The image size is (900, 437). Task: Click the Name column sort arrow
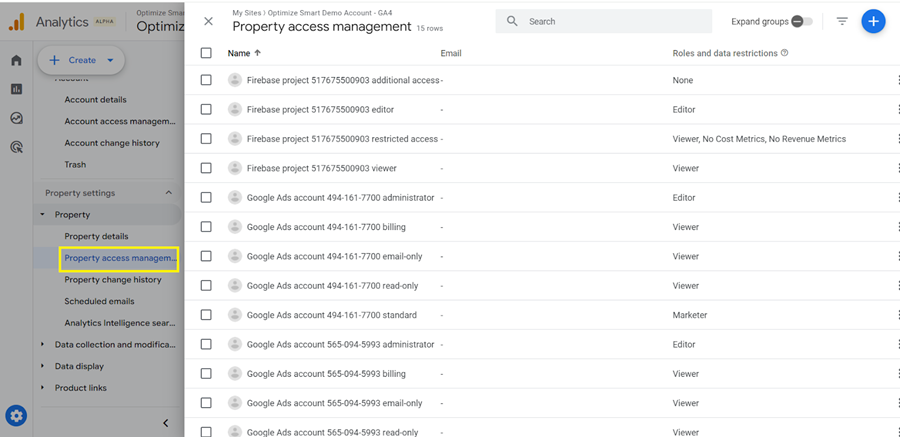click(257, 53)
